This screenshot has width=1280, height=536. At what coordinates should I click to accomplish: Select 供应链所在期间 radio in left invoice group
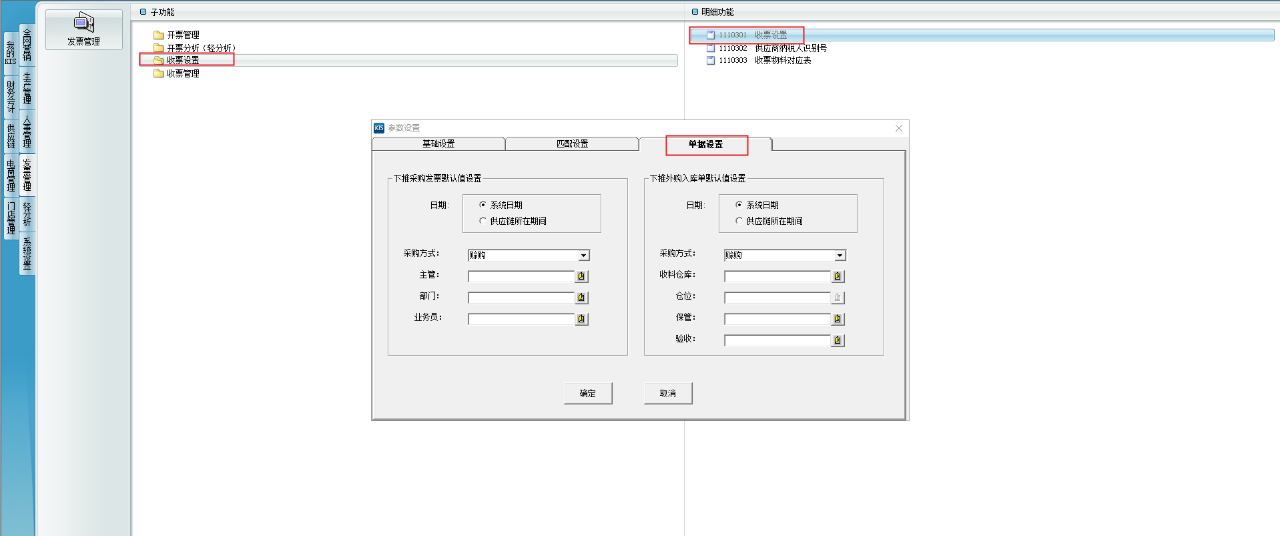click(483, 220)
